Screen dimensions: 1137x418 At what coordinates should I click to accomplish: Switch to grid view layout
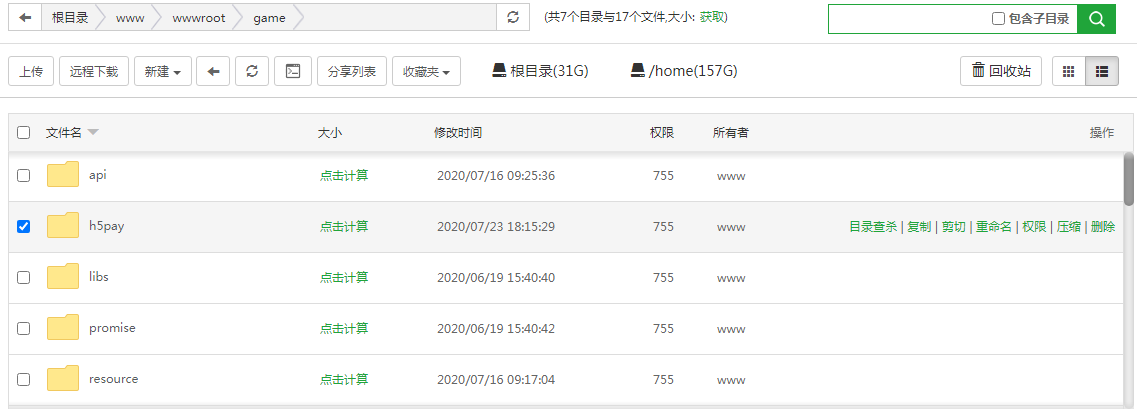point(1068,71)
